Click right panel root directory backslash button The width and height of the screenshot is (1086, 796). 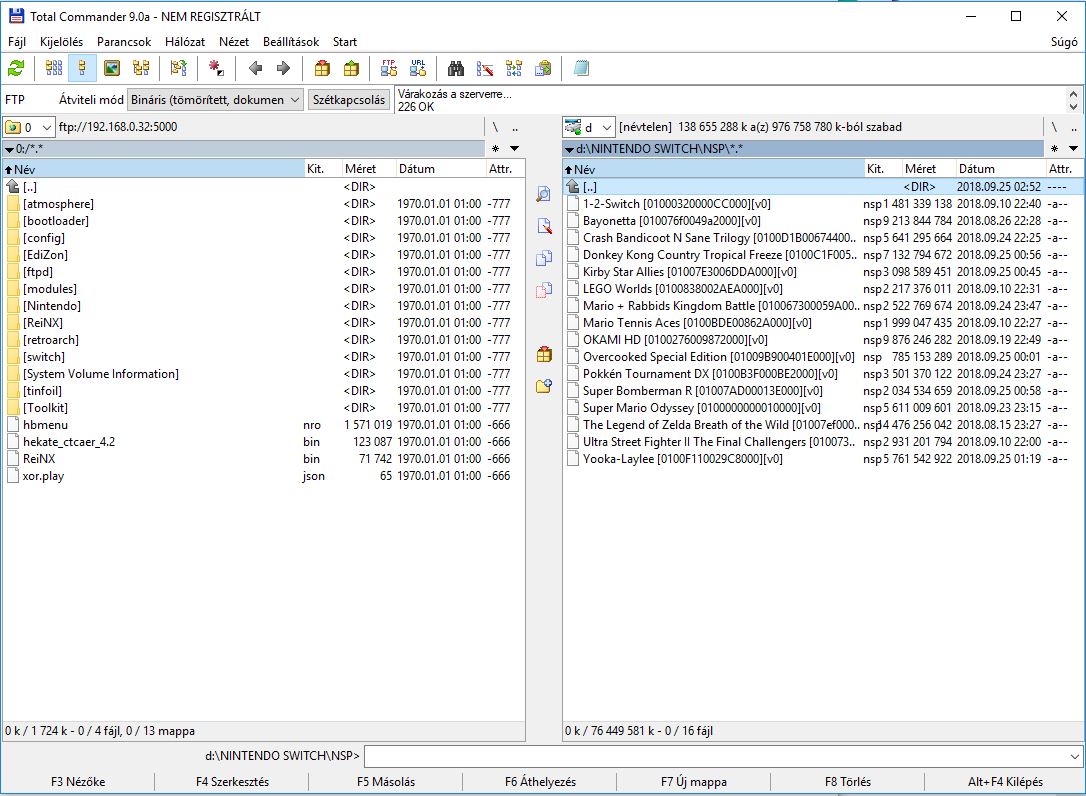(1054, 127)
